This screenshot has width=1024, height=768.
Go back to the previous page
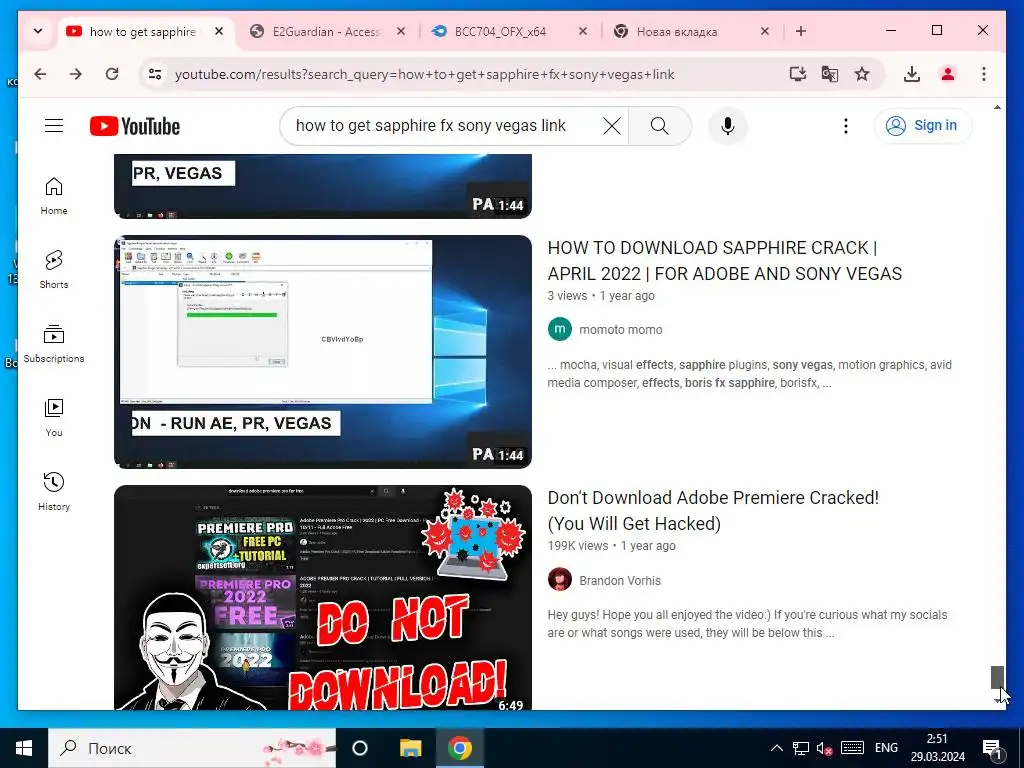40,74
